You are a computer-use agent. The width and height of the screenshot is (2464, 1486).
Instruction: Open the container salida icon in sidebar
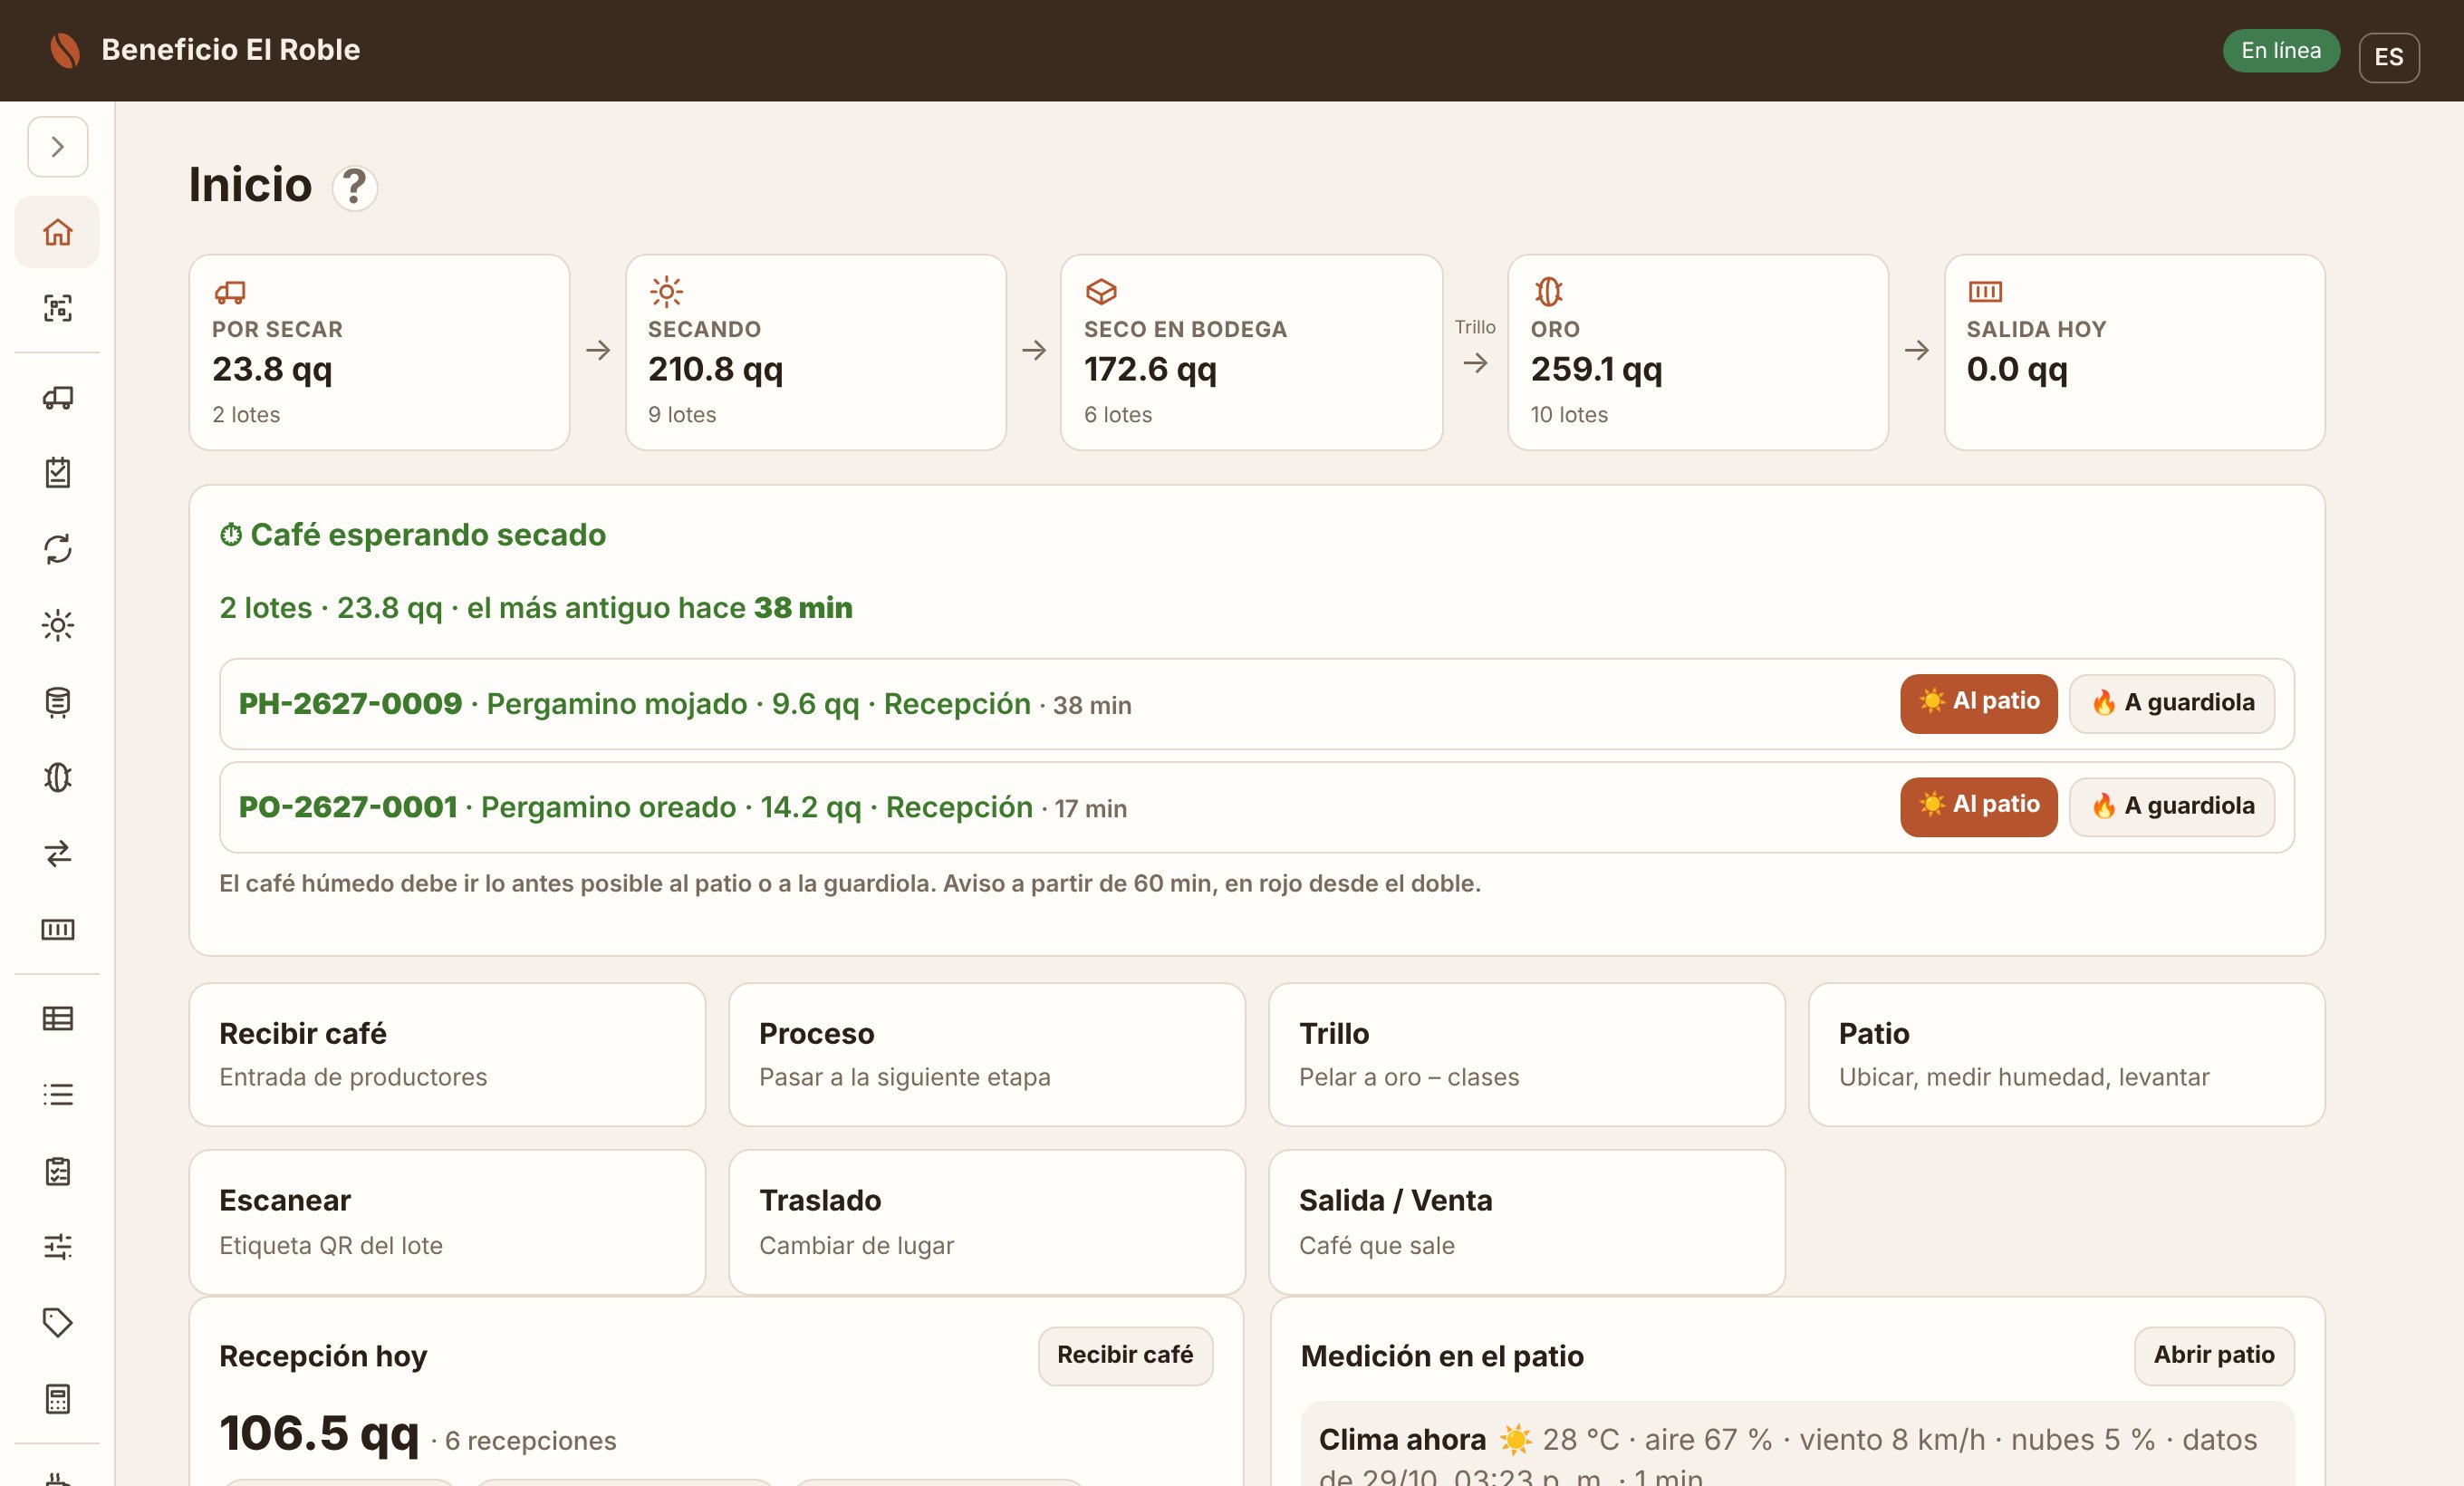point(57,929)
